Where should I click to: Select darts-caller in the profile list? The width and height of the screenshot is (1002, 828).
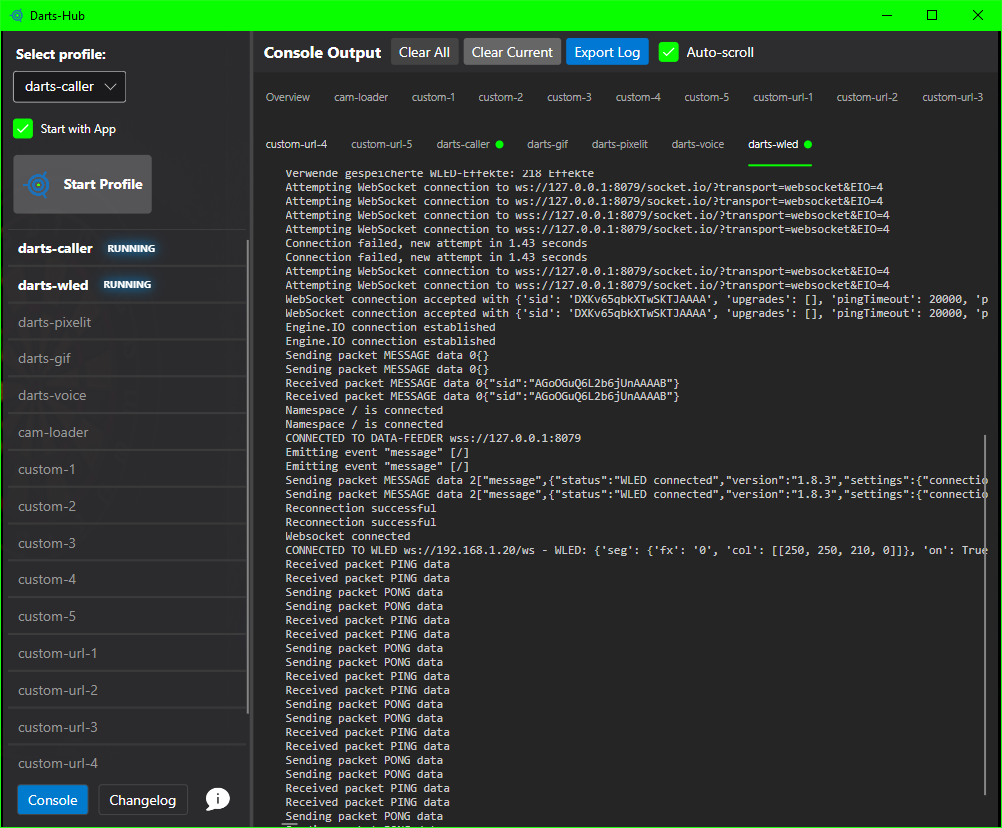[x=127, y=249]
